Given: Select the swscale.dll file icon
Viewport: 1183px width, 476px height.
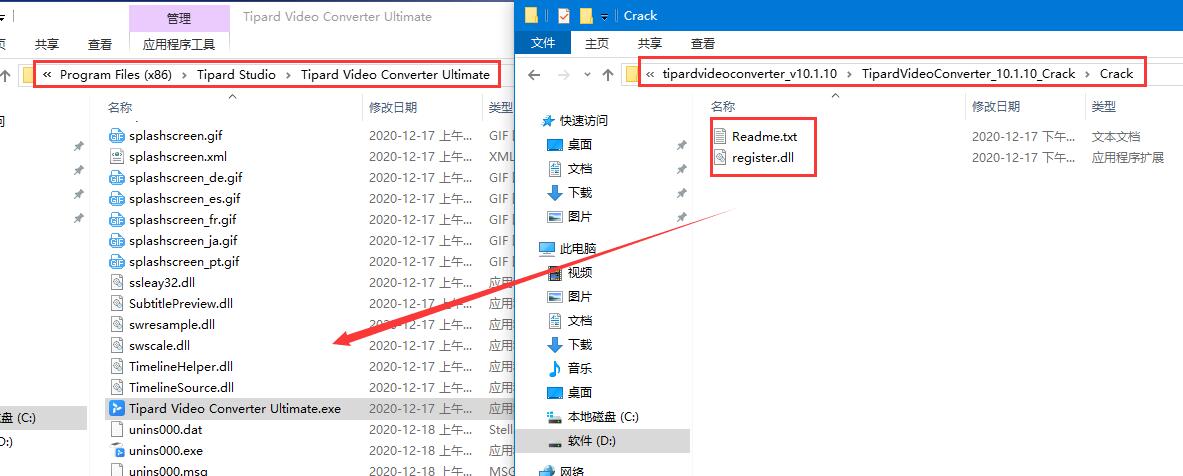Looking at the screenshot, I should coord(116,345).
